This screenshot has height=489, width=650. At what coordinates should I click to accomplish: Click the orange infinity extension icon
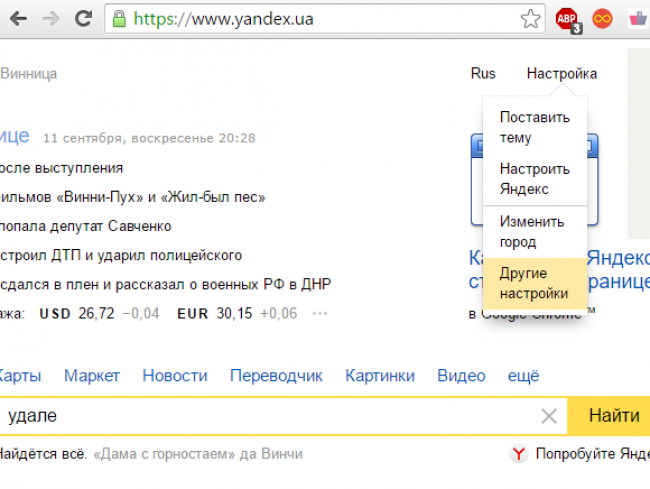coord(601,19)
